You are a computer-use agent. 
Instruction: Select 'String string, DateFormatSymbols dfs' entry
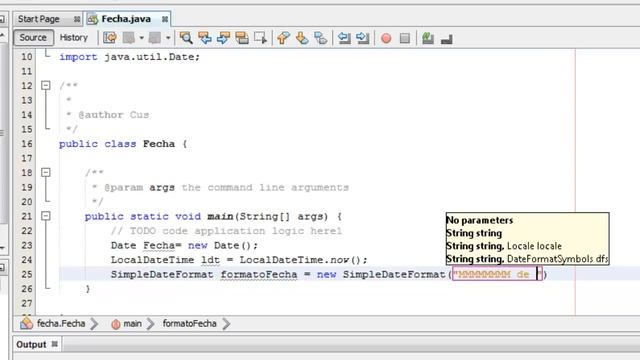[527, 259]
